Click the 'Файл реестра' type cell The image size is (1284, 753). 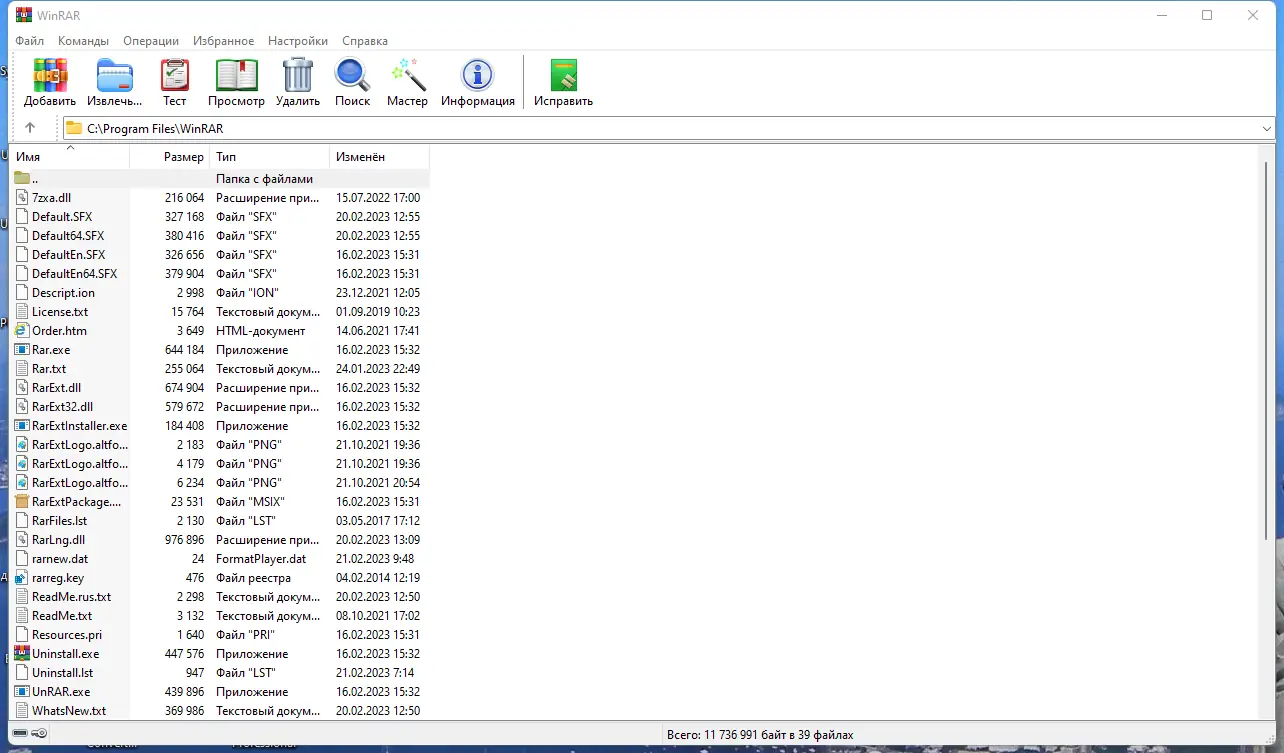[x=253, y=578]
